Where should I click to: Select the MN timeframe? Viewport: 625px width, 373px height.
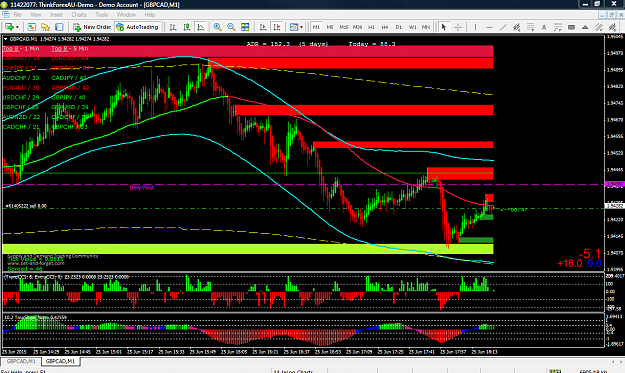pyautogui.click(x=426, y=27)
